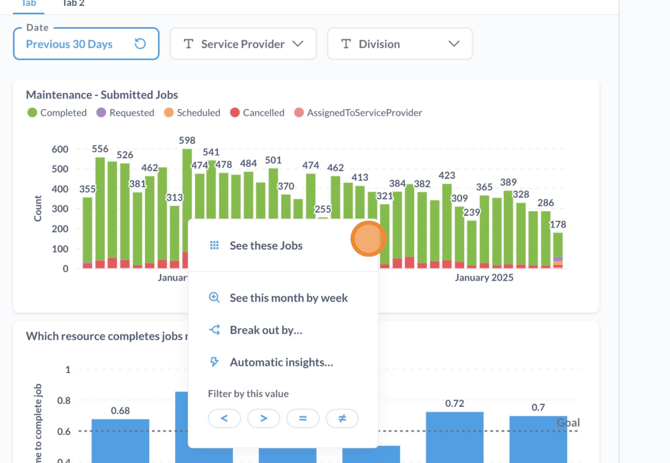This screenshot has height=463, width=670.
Task: Select See this month by week
Action: pyautogui.click(x=283, y=298)
